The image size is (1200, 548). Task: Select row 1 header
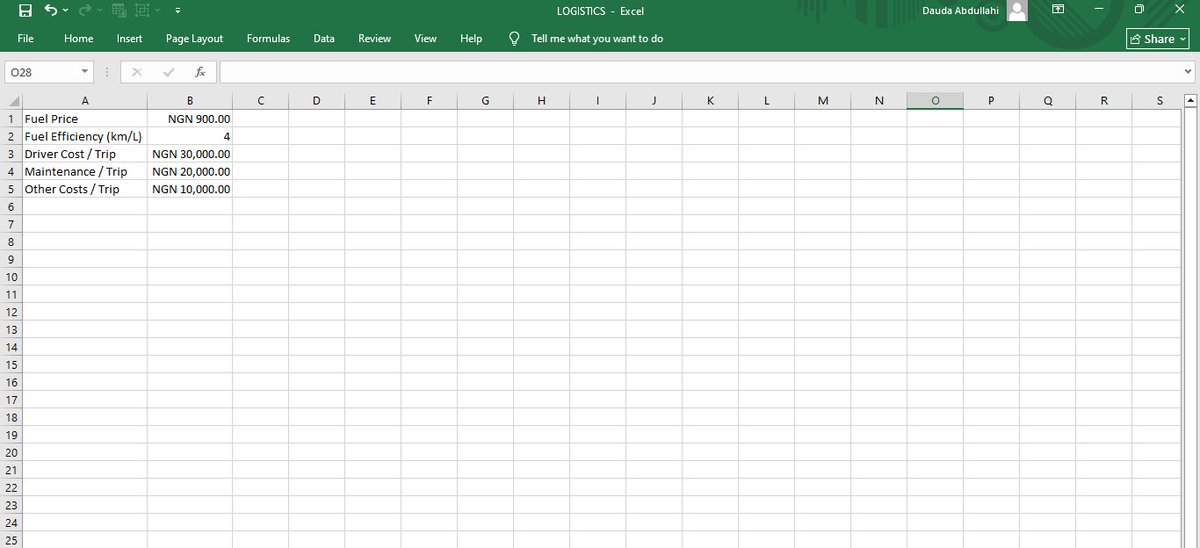(10, 119)
